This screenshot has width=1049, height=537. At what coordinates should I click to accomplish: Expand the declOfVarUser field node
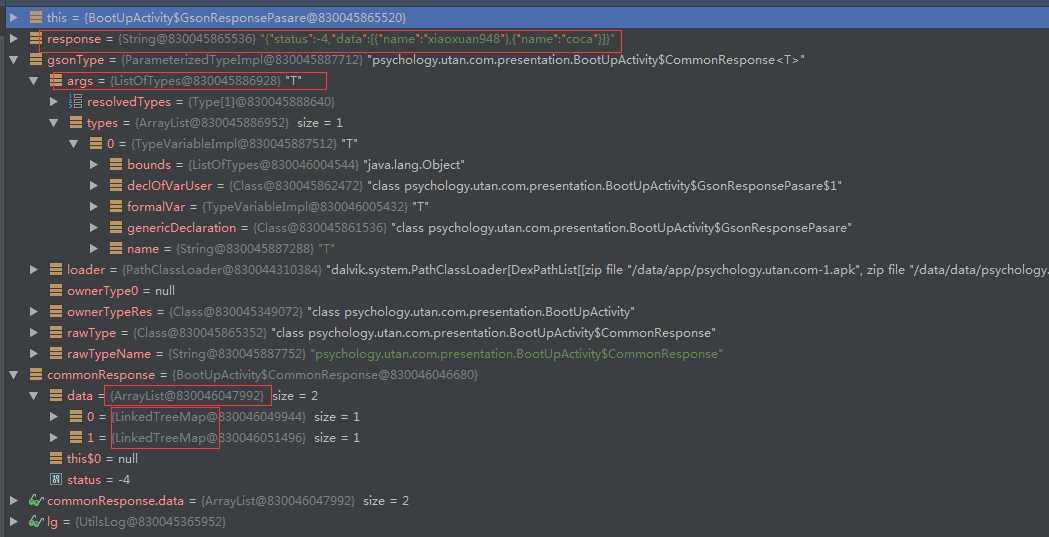click(94, 186)
